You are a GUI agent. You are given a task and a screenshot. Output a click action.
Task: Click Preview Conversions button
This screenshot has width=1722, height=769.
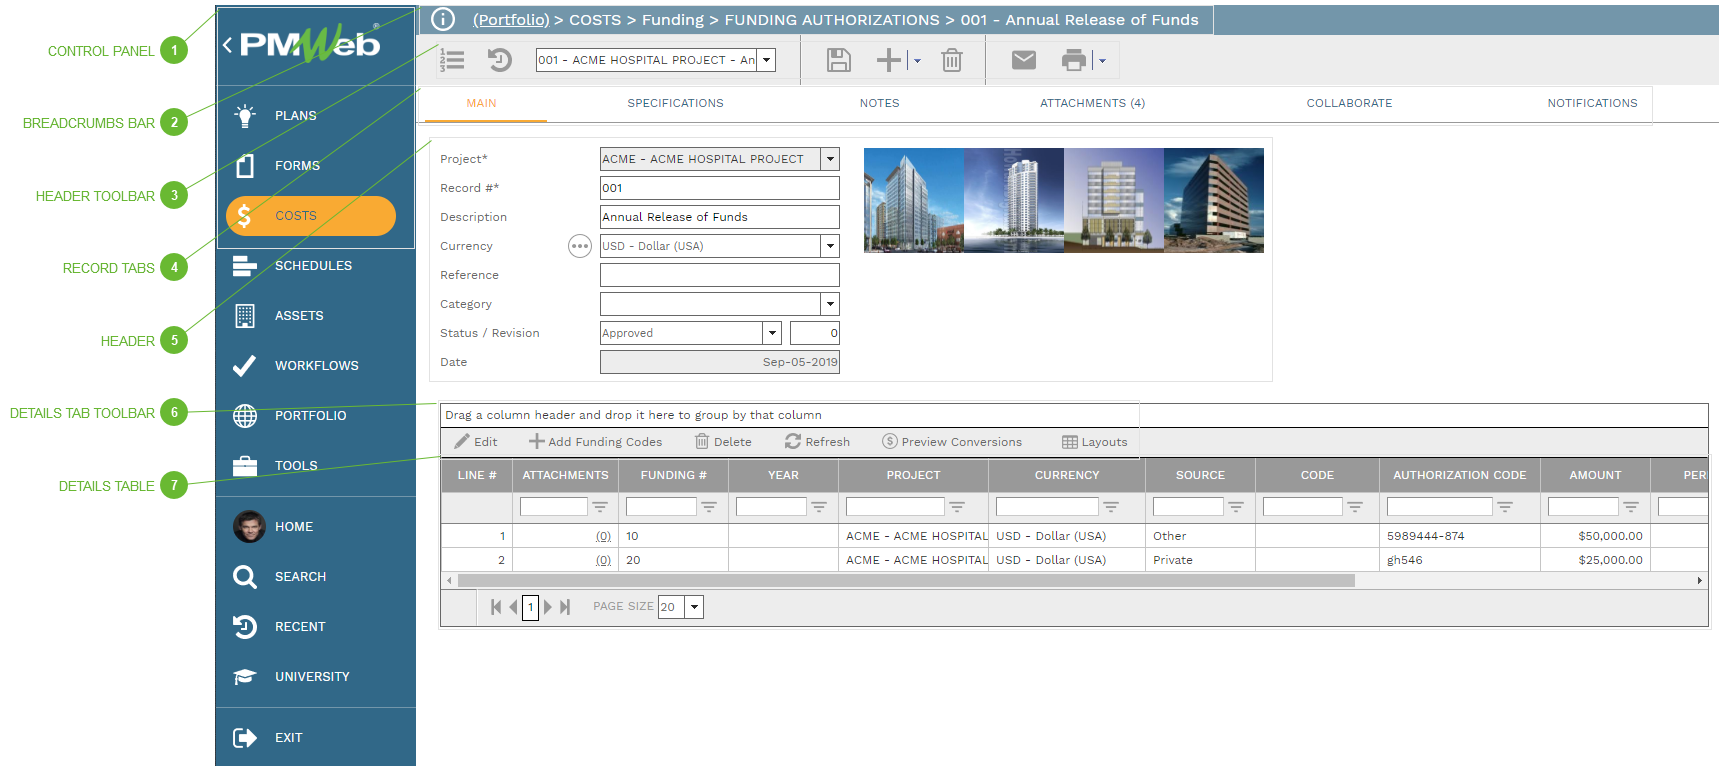coord(952,442)
